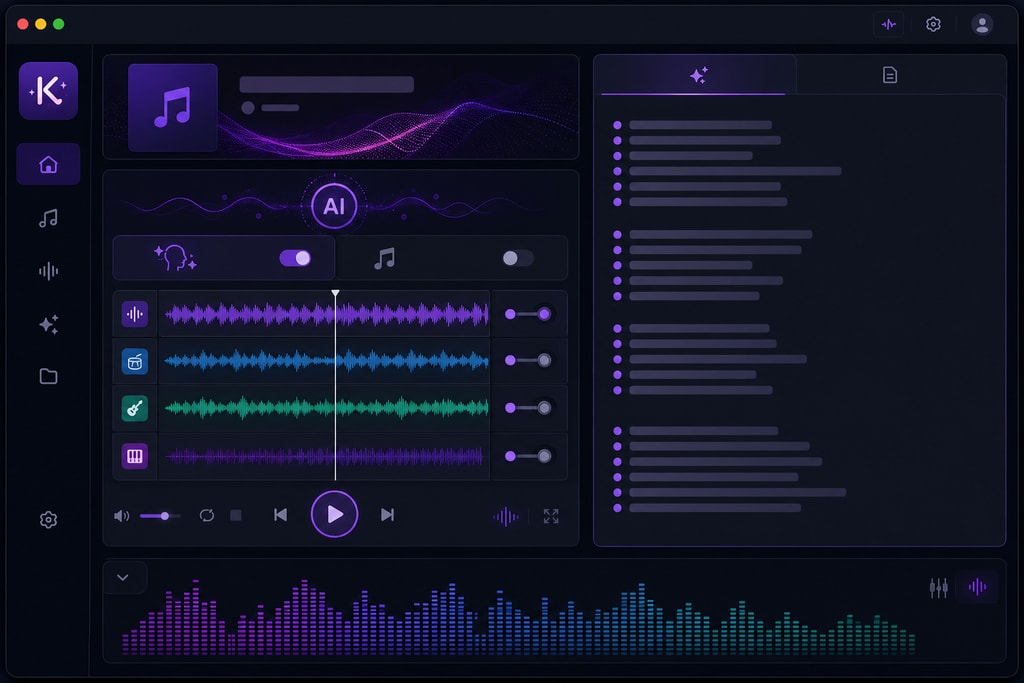Click the central AI circle button
1024x683 pixels.
click(334, 206)
